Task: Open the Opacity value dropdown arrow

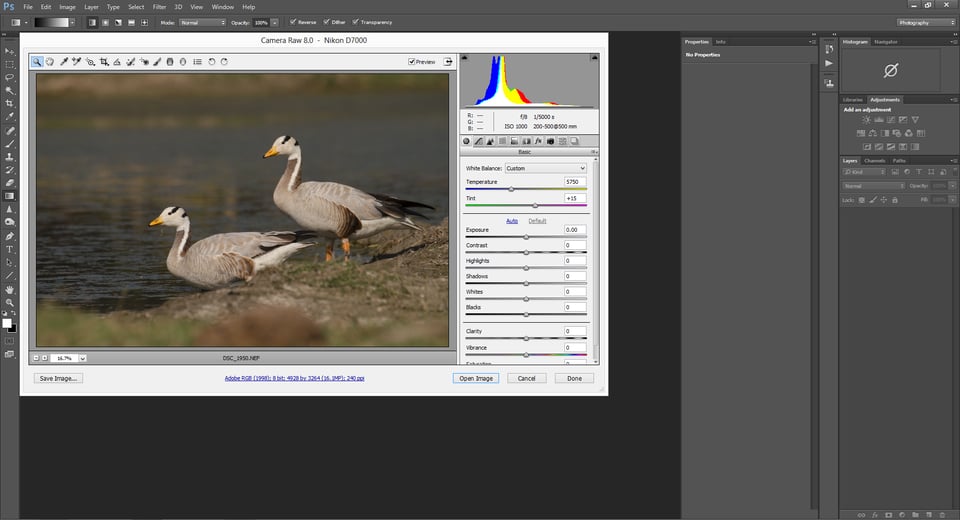Action: 275,23
